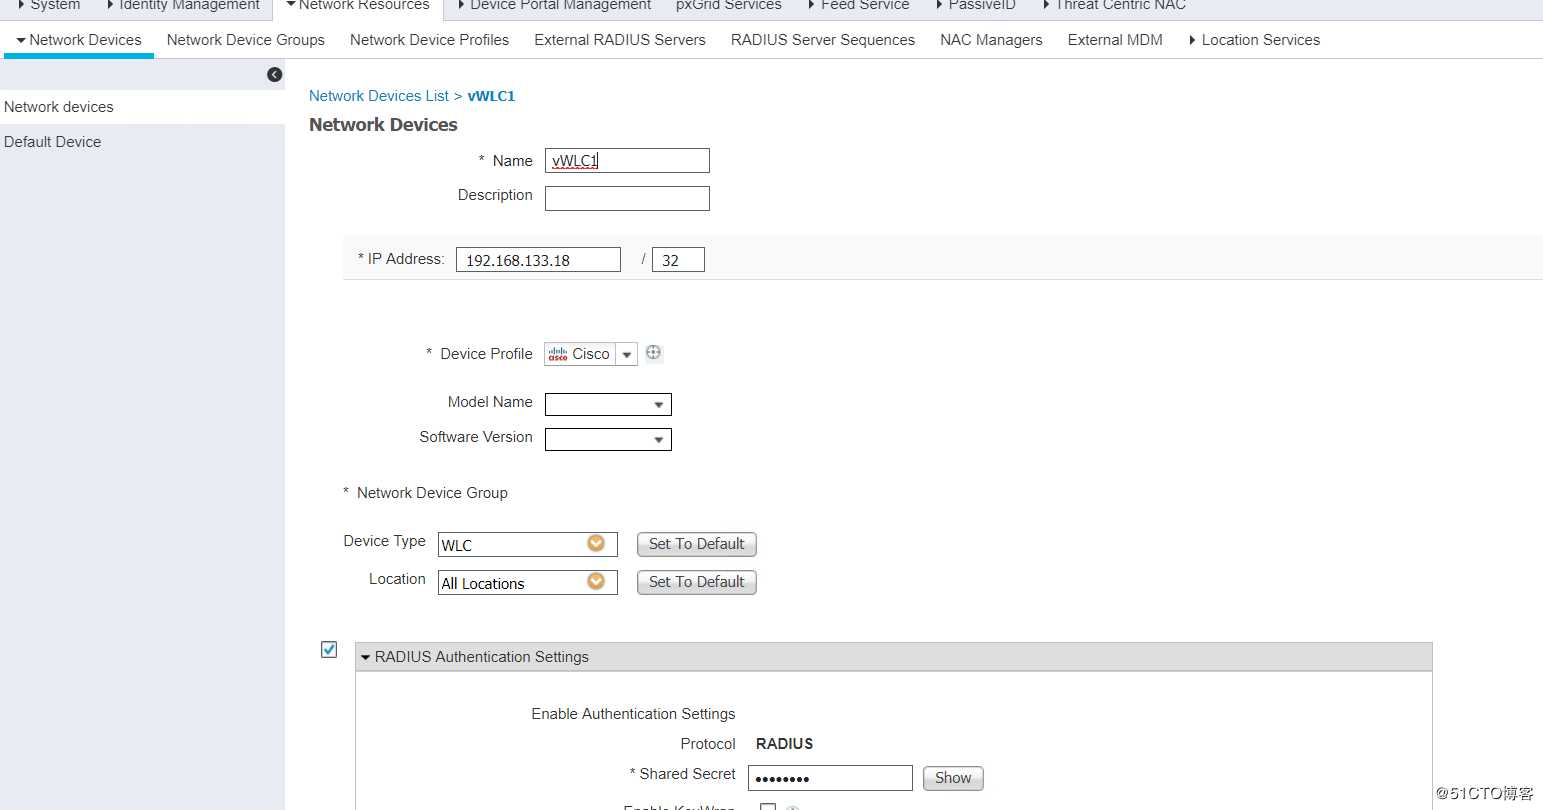Open the Device Portal Management menu

554,6
